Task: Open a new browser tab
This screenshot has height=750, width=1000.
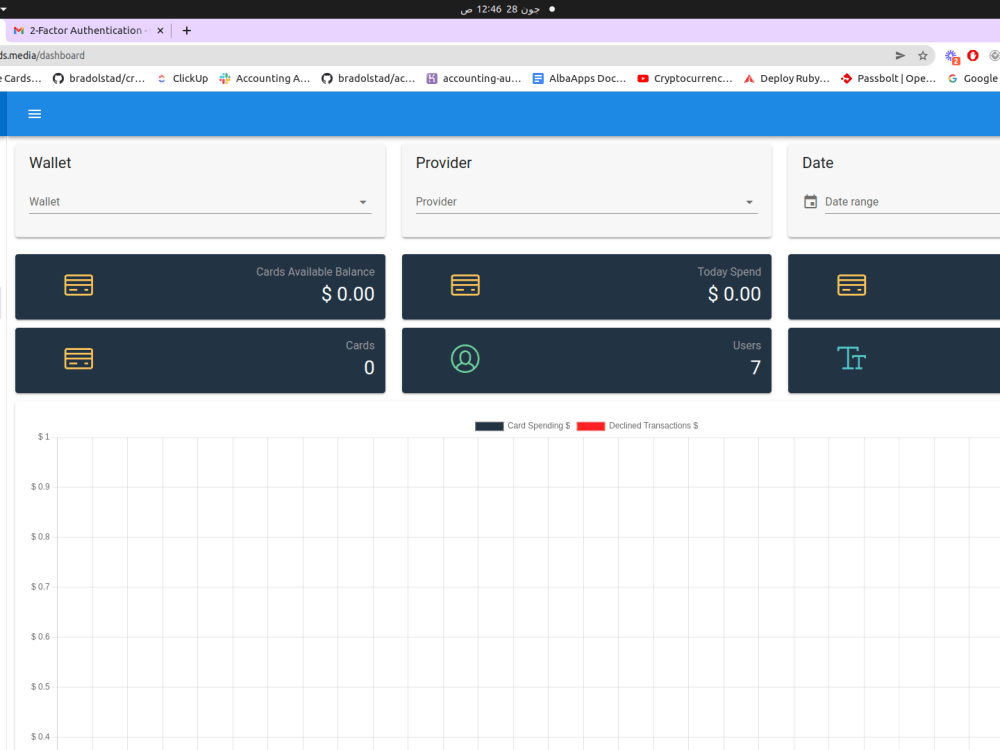Action: [x=186, y=31]
